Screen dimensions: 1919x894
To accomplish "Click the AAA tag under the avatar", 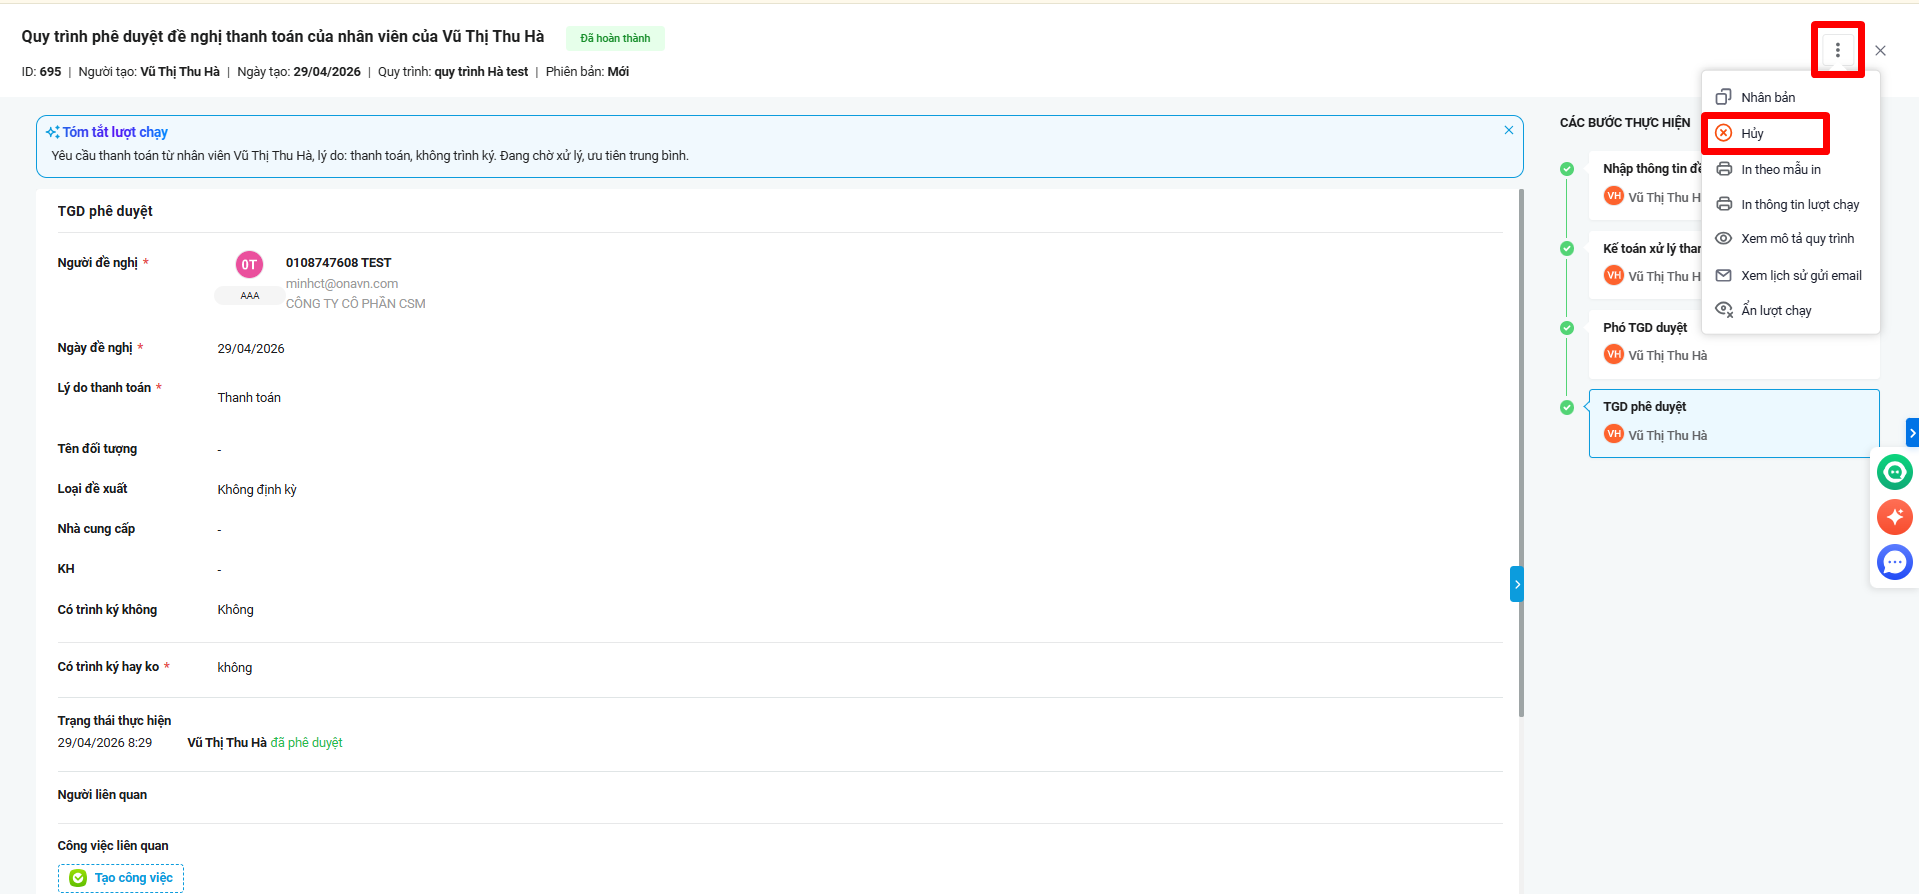I will 249,296.
